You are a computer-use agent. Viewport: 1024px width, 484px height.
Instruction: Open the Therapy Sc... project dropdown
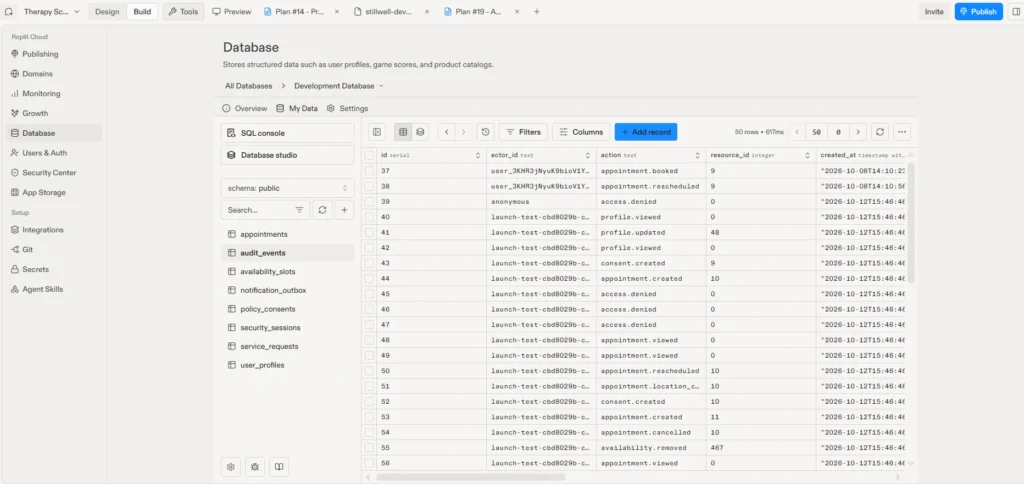click(52, 12)
